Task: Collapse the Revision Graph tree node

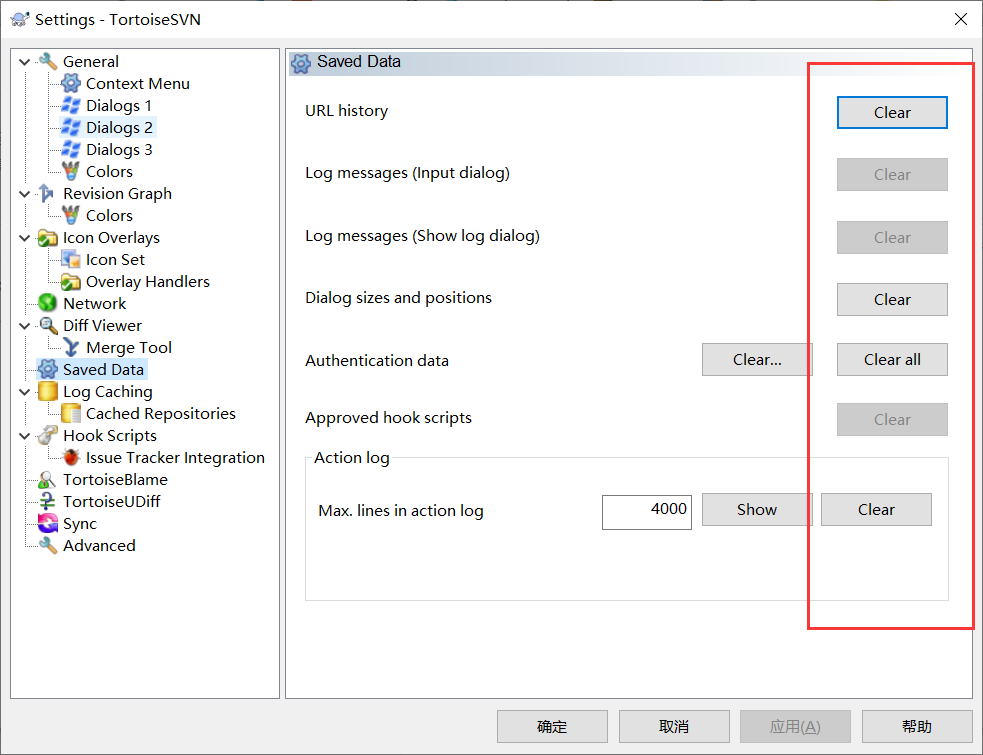Action: [x=24, y=194]
